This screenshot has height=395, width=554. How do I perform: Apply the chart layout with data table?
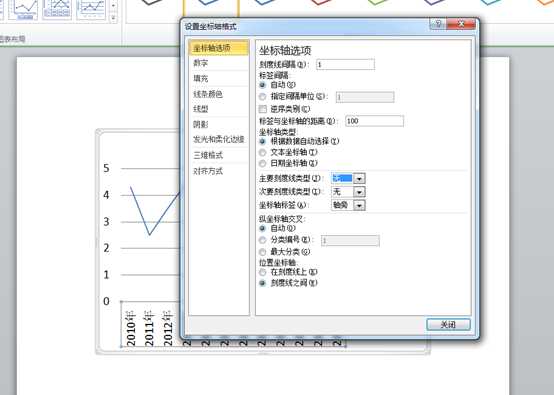click(x=57, y=10)
